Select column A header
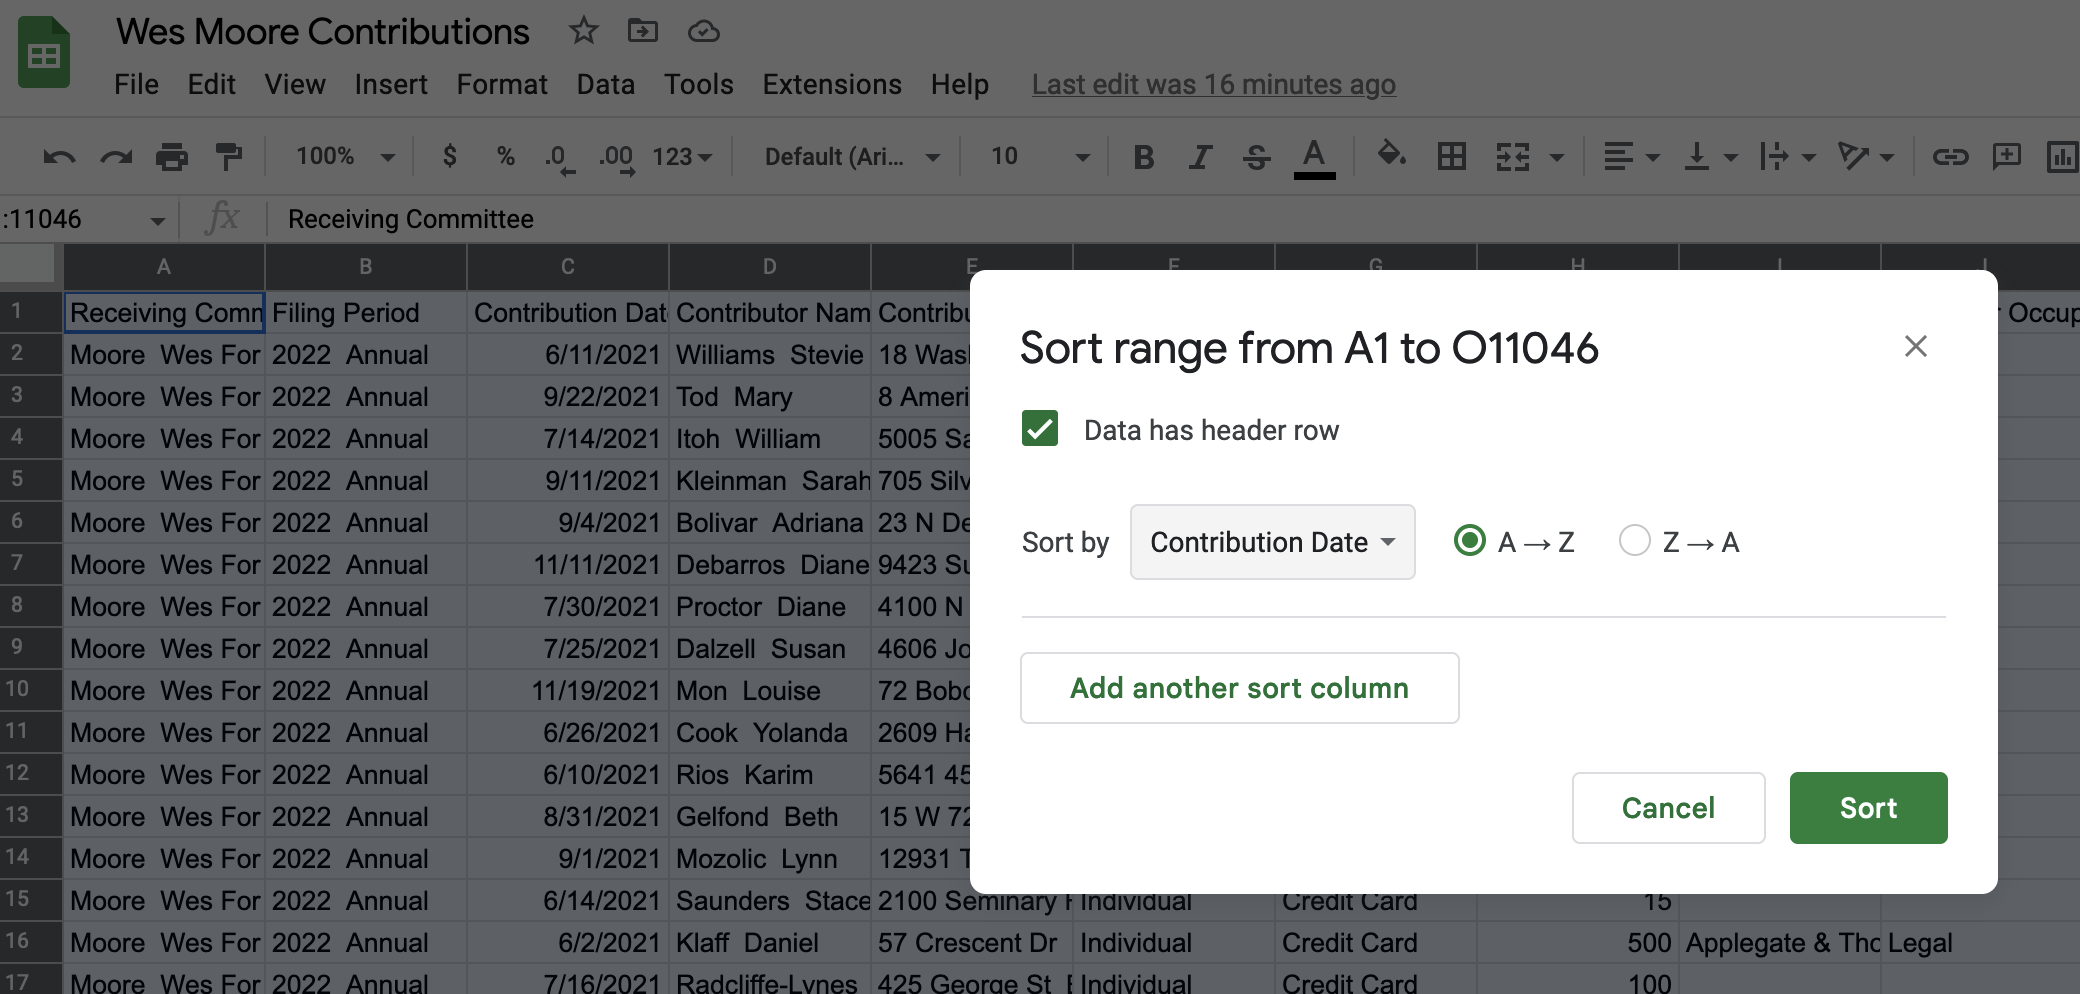 164,267
